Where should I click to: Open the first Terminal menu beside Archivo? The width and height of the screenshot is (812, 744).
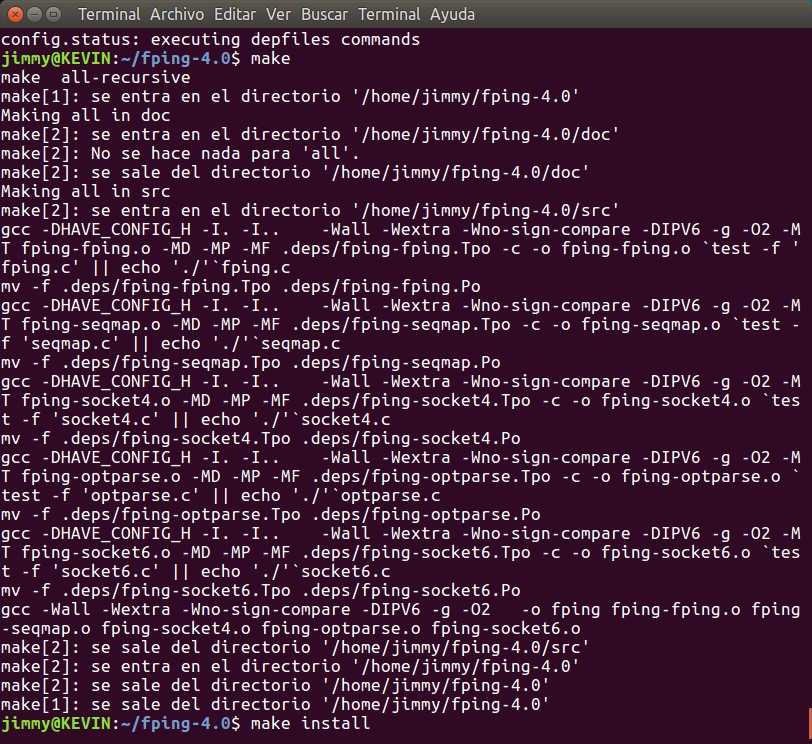tap(109, 15)
